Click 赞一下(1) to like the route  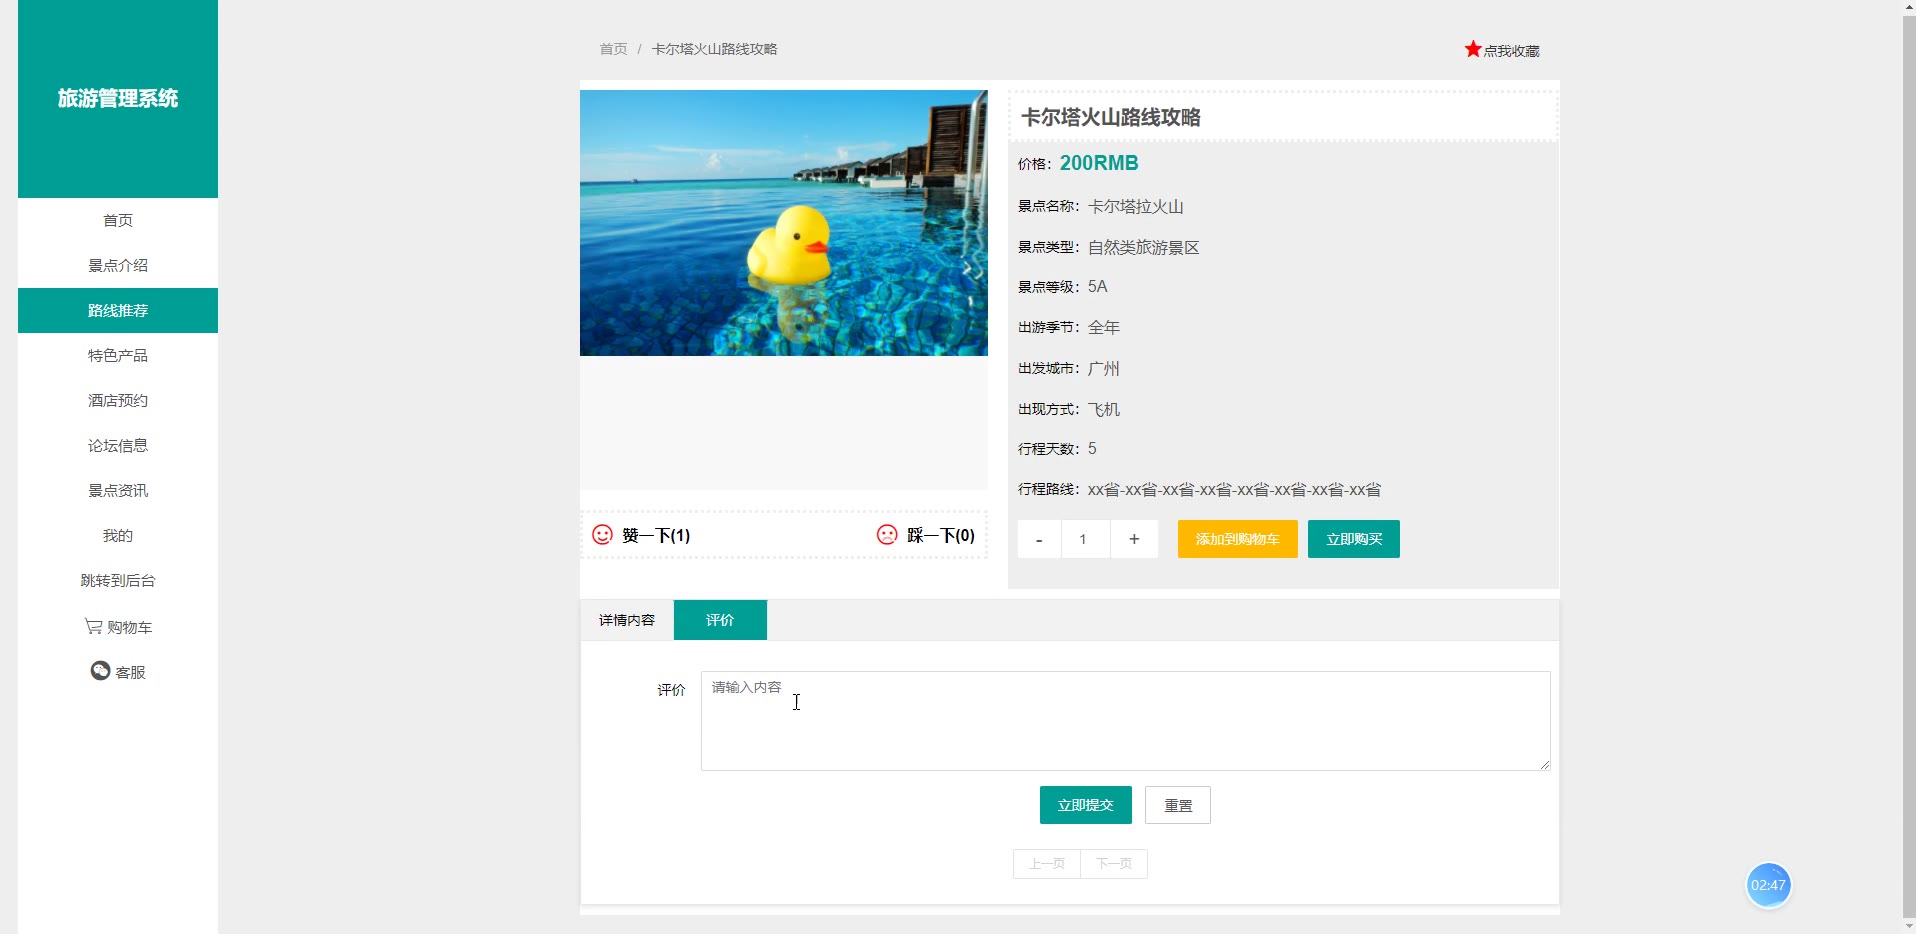click(655, 535)
